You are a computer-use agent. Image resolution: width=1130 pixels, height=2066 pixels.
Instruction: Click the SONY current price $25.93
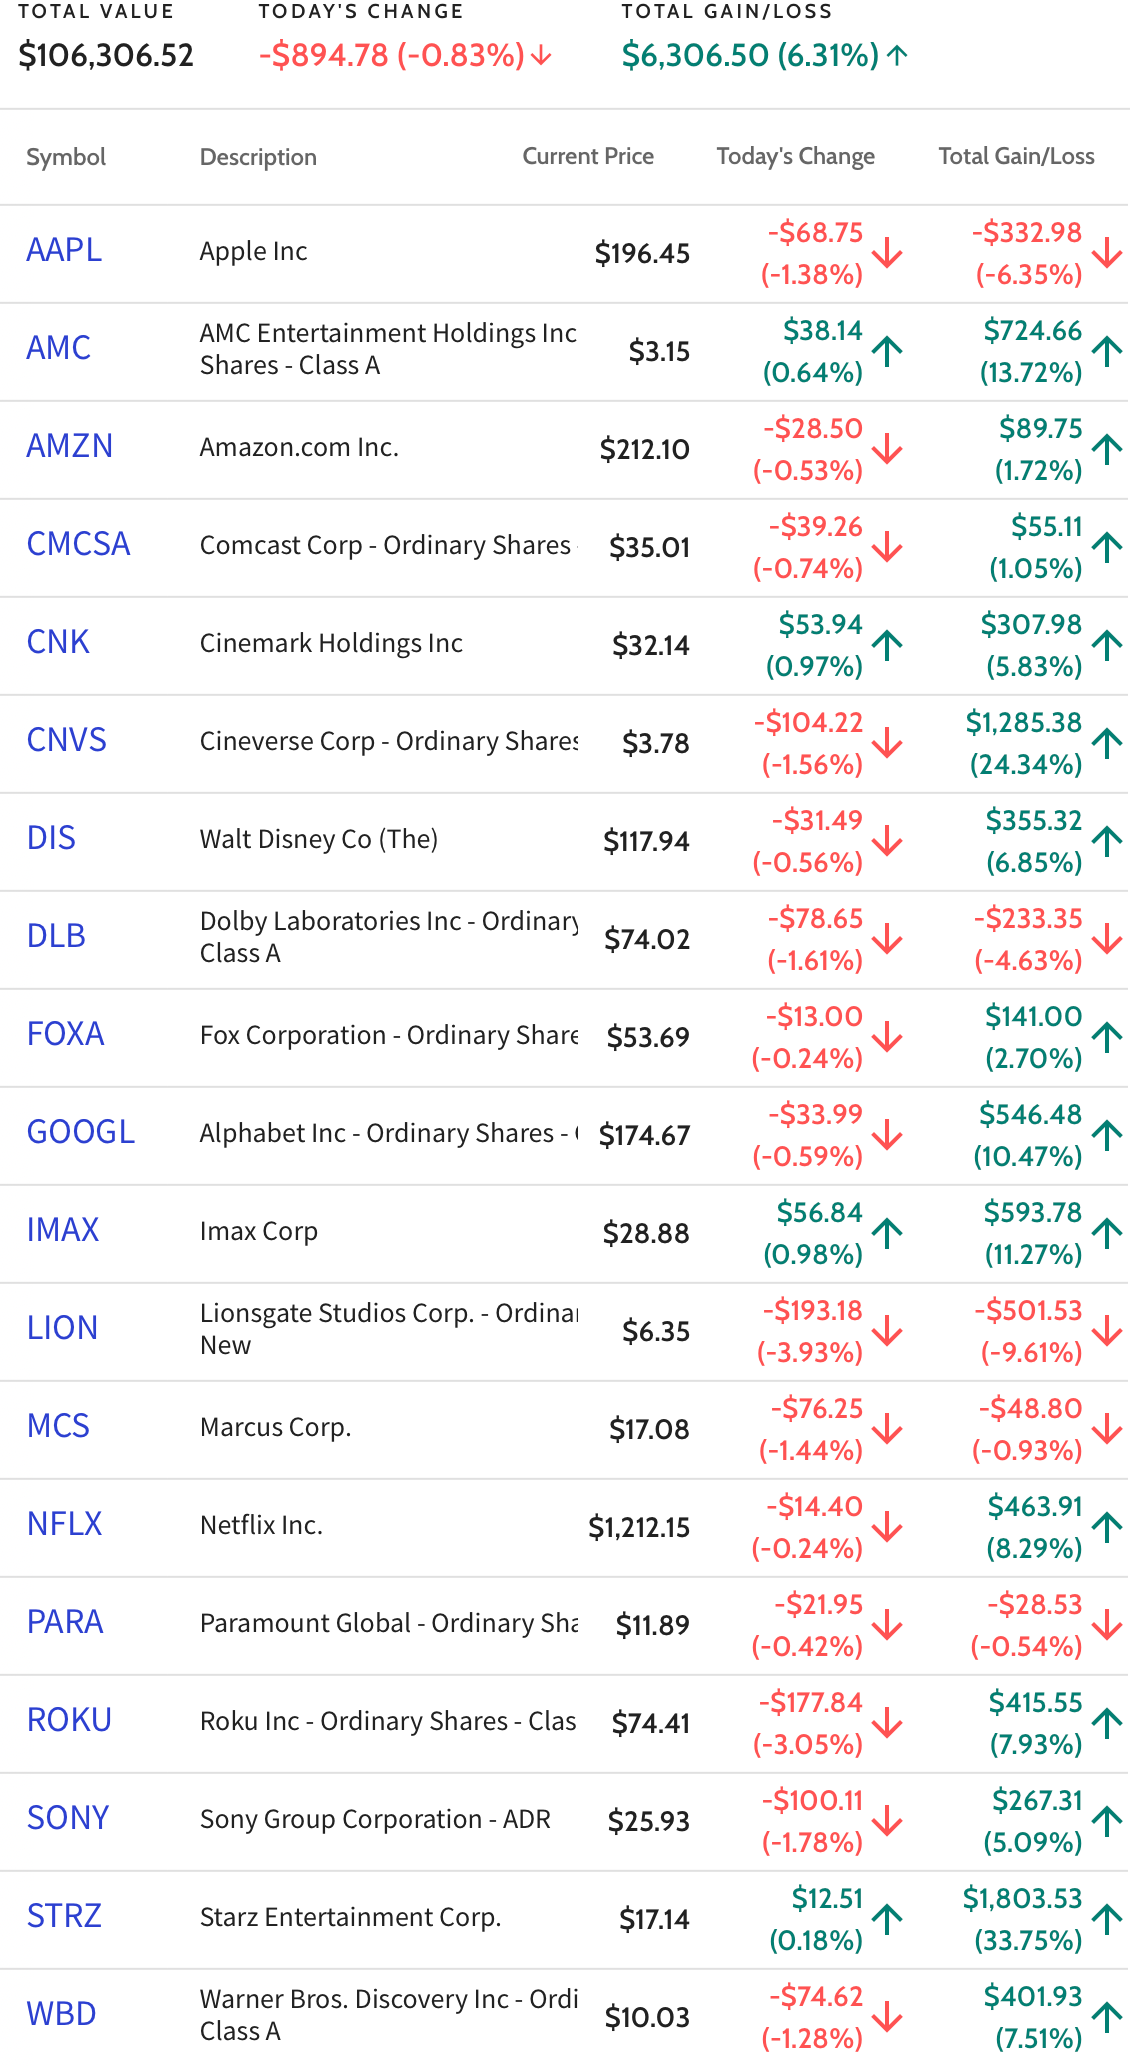649,1821
